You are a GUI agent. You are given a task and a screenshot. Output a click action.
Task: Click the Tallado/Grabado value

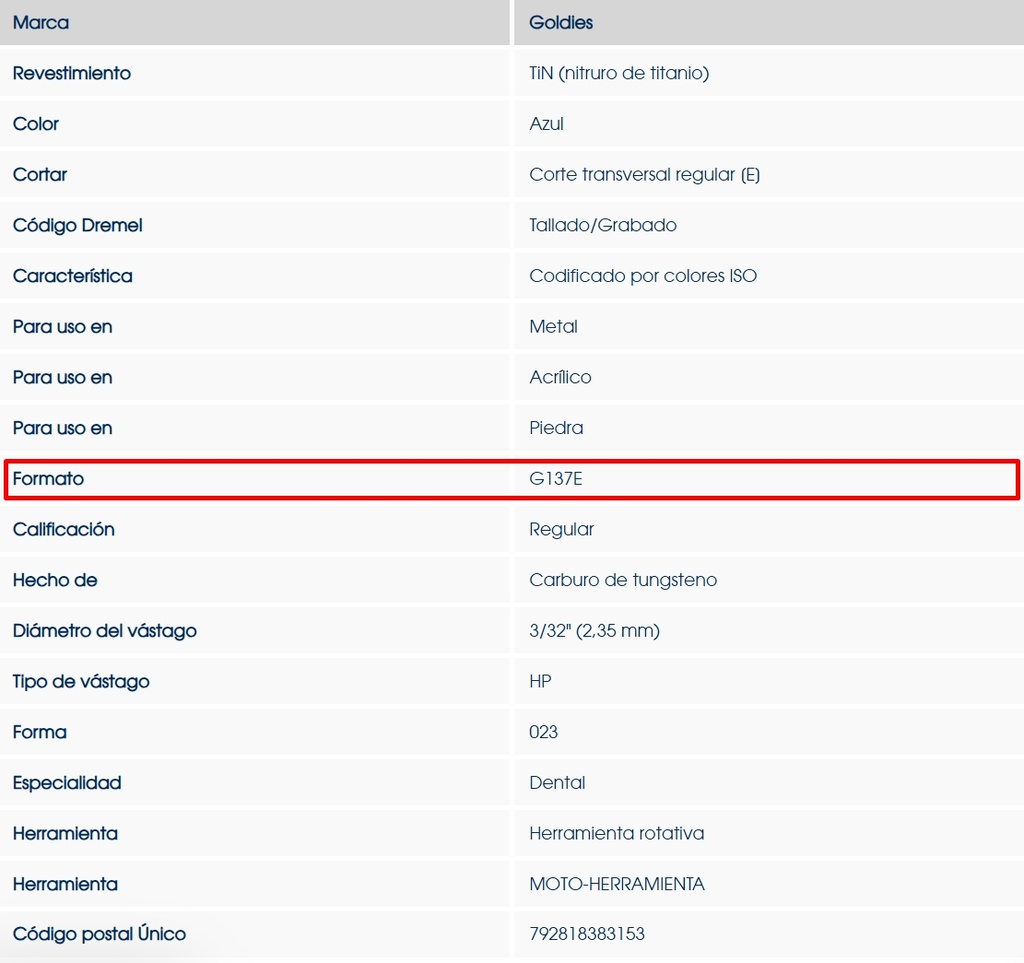click(603, 225)
